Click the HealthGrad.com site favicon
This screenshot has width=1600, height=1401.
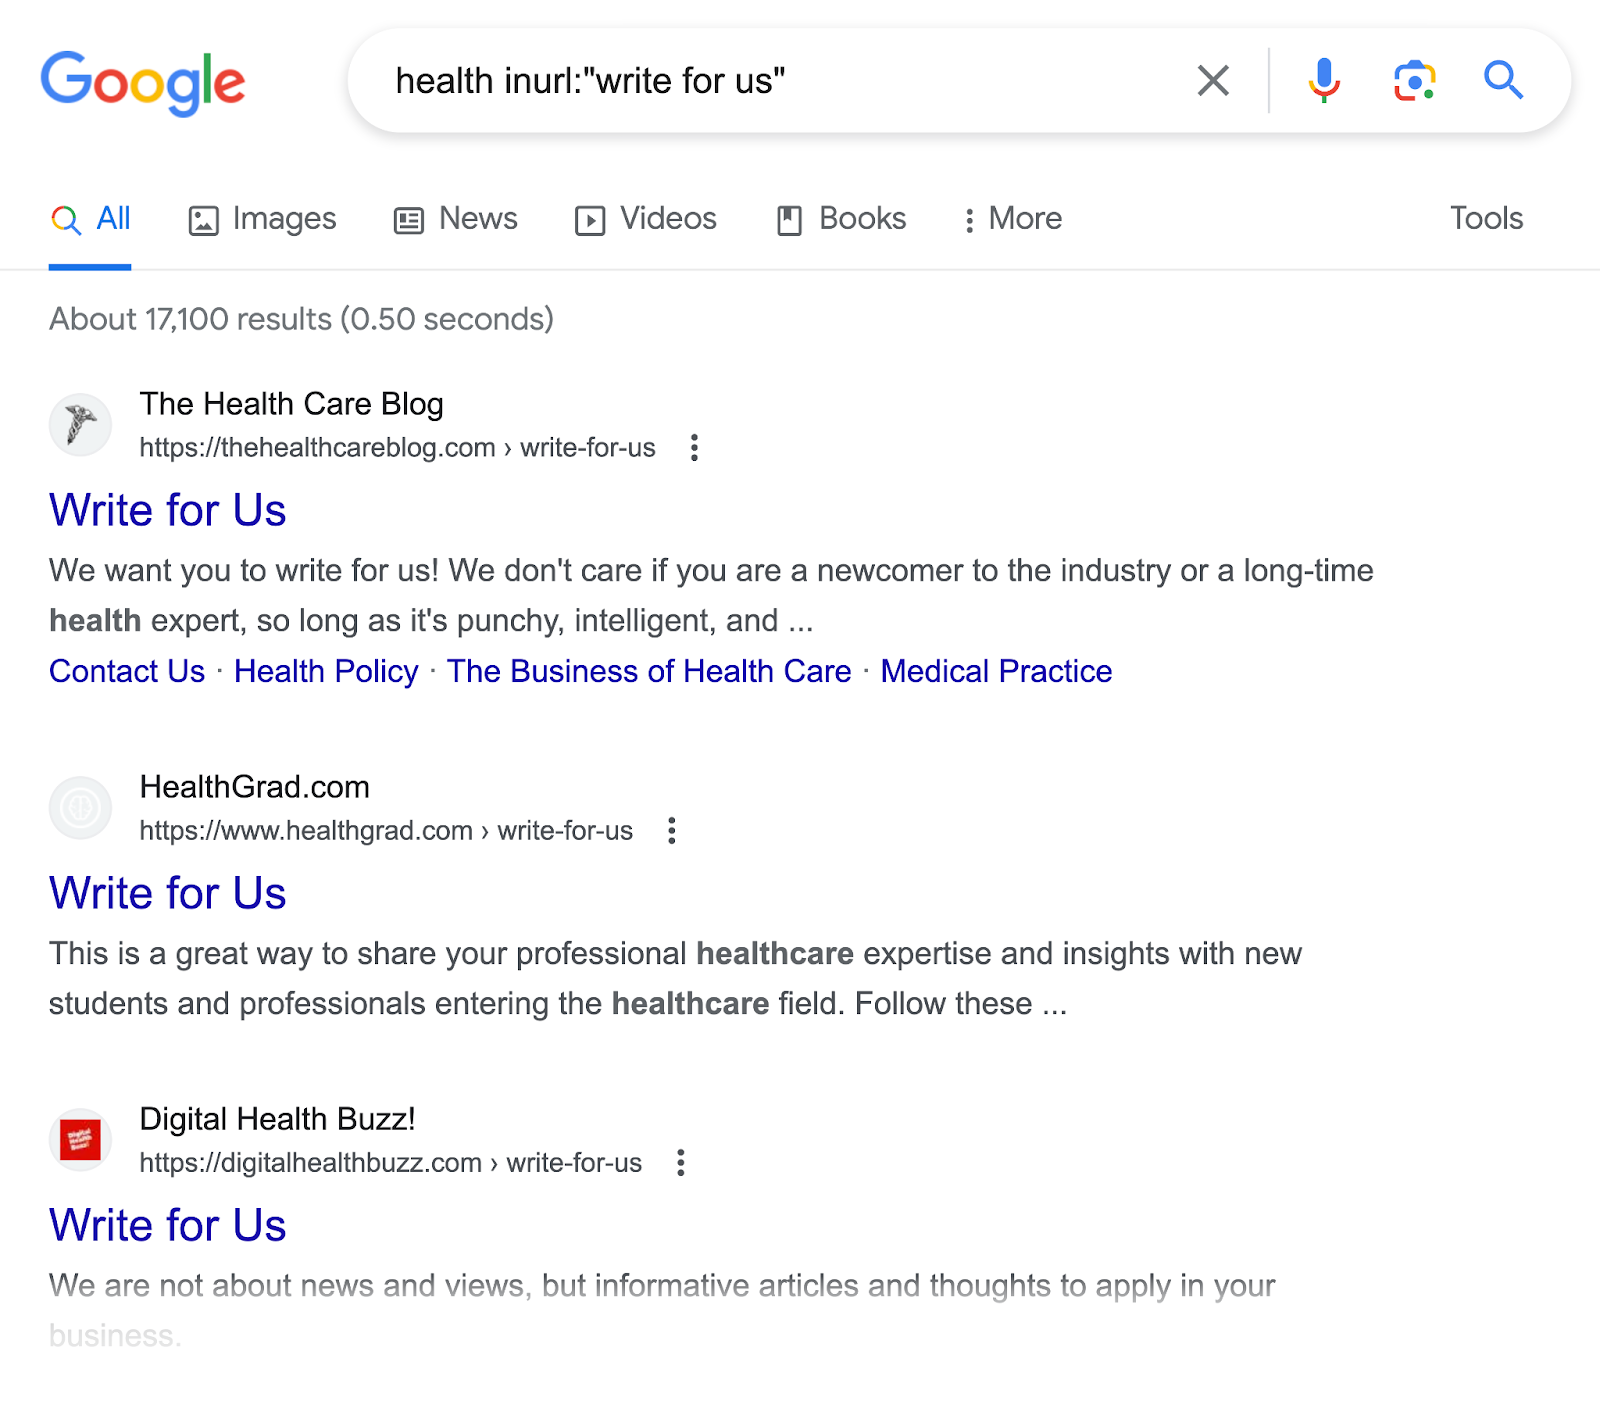80,807
